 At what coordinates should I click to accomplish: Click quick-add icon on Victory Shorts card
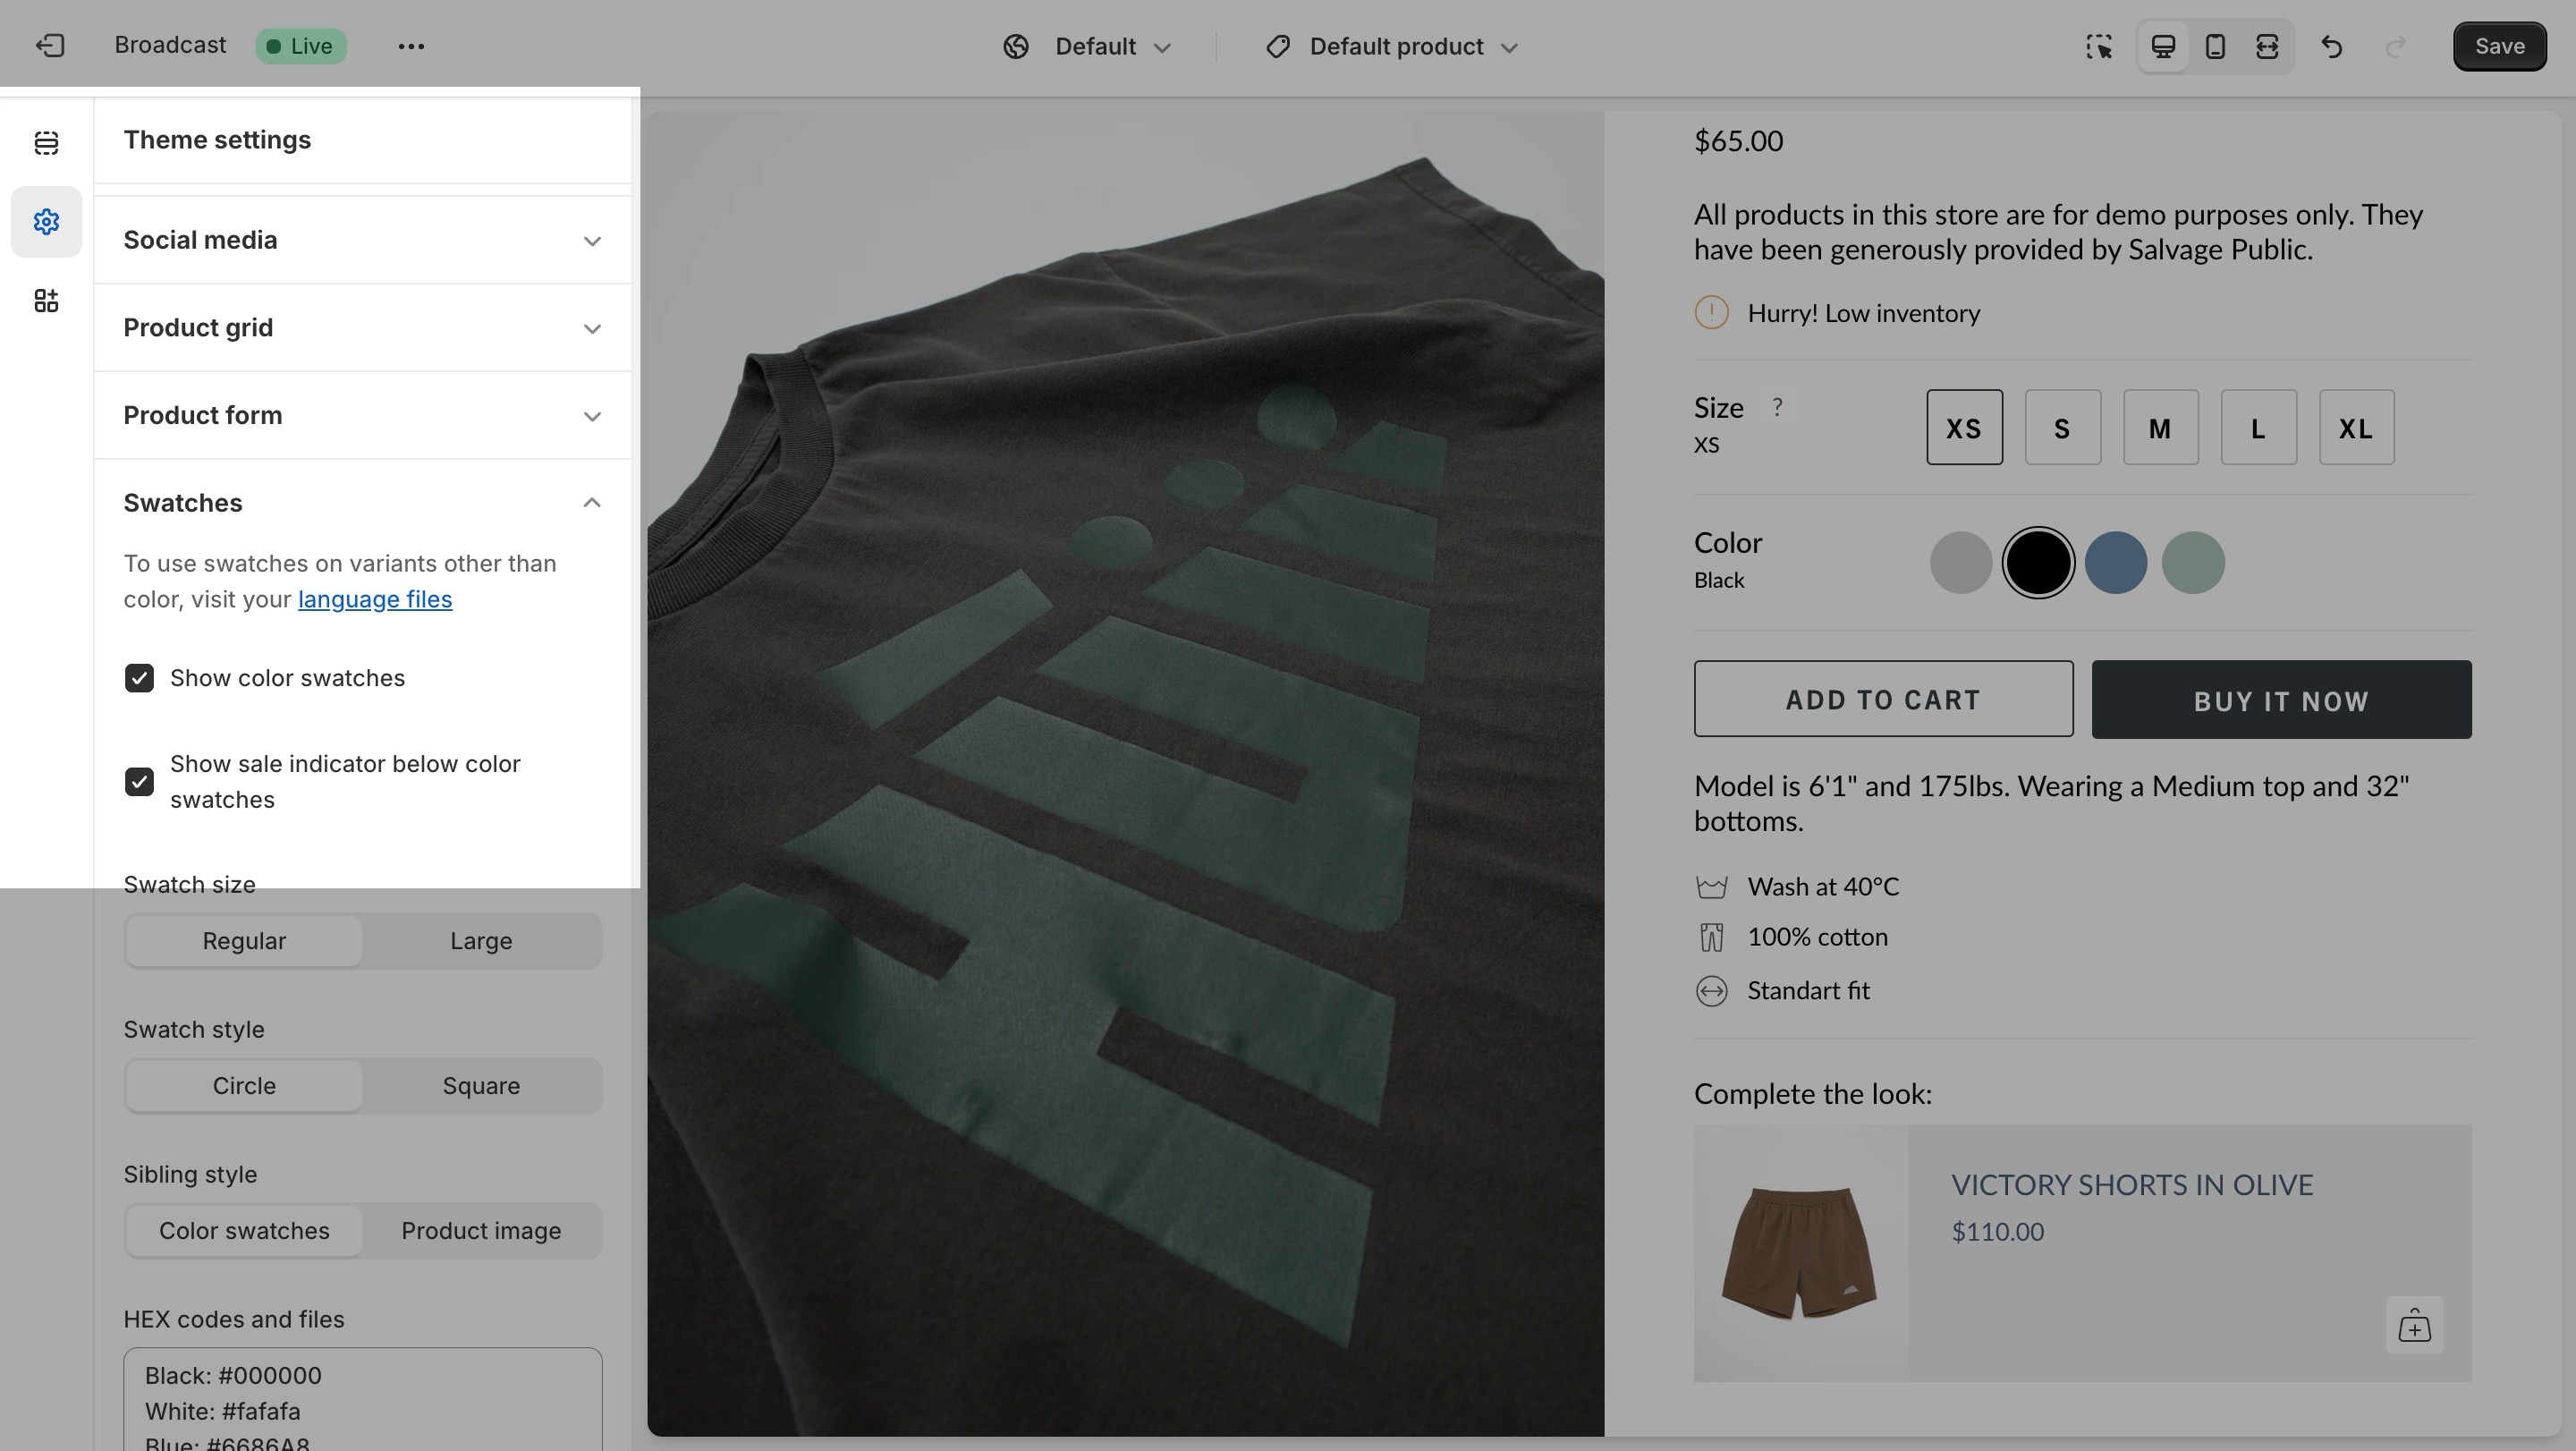pyautogui.click(x=2414, y=1326)
